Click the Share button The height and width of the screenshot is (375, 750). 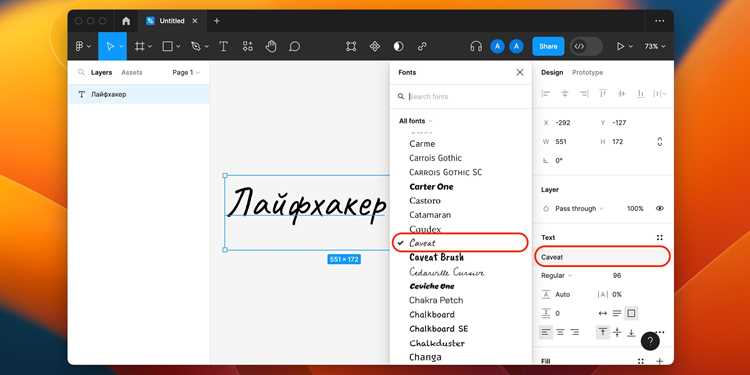pyautogui.click(x=548, y=46)
